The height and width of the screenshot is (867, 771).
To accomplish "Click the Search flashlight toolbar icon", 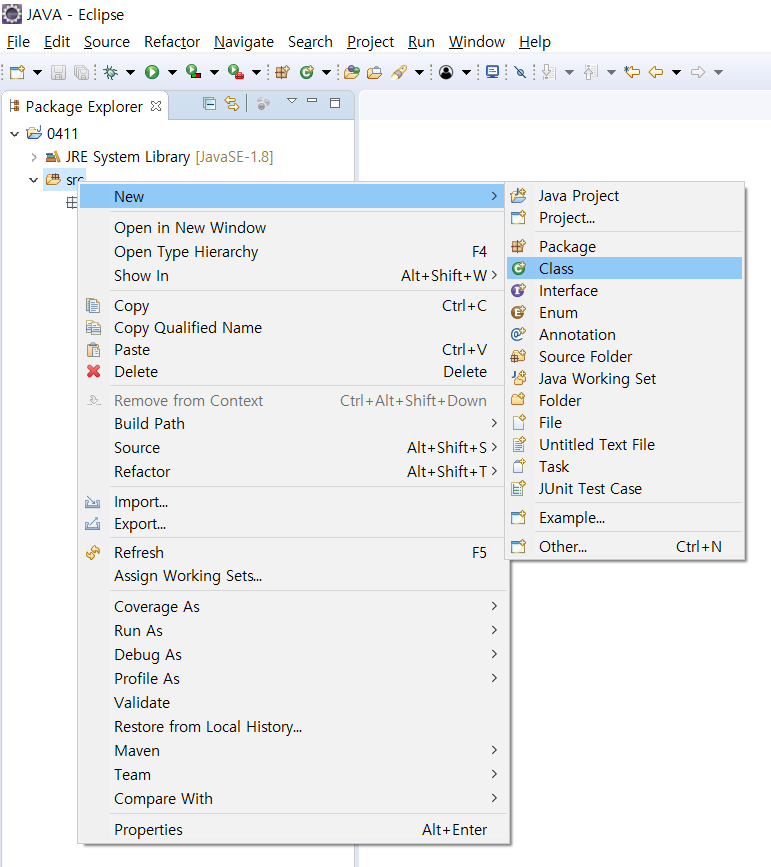I will click(x=399, y=72).
